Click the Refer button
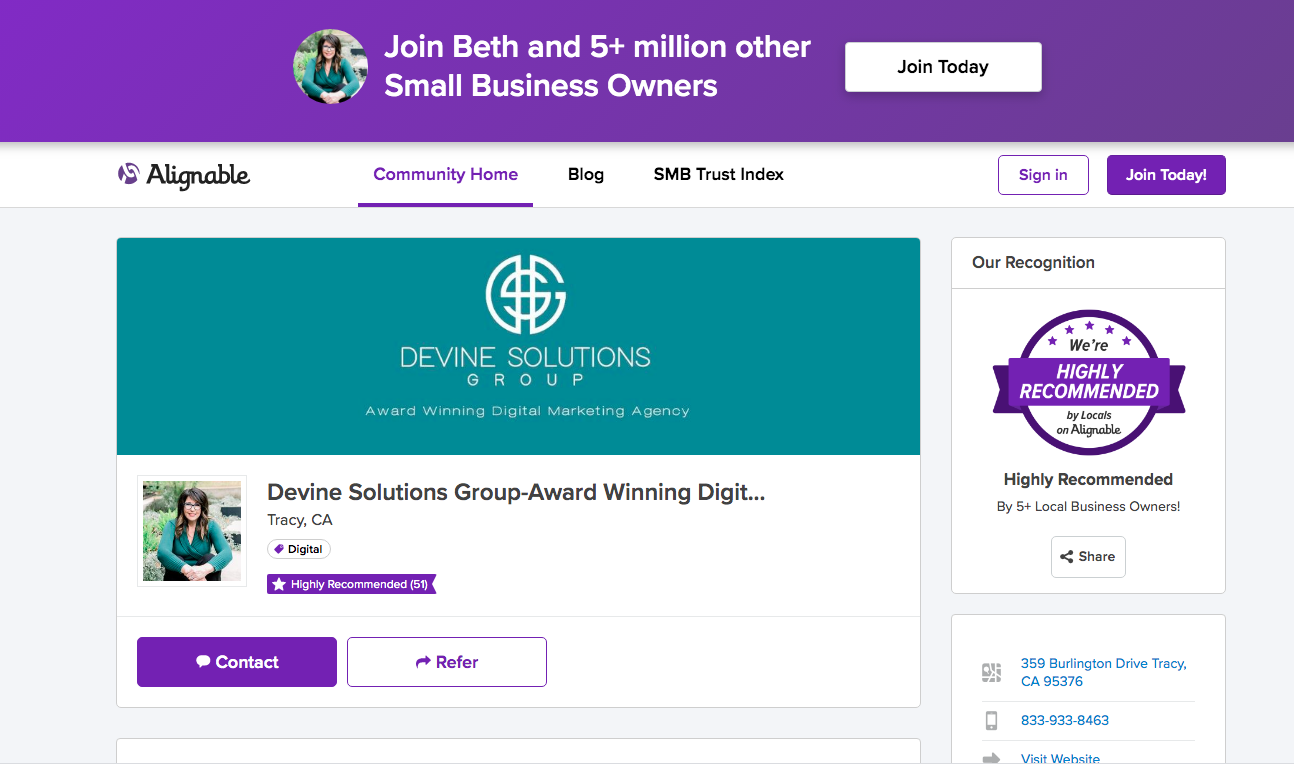The height and width of the screenshot is (765, 1294). click(x=447, y=662)
